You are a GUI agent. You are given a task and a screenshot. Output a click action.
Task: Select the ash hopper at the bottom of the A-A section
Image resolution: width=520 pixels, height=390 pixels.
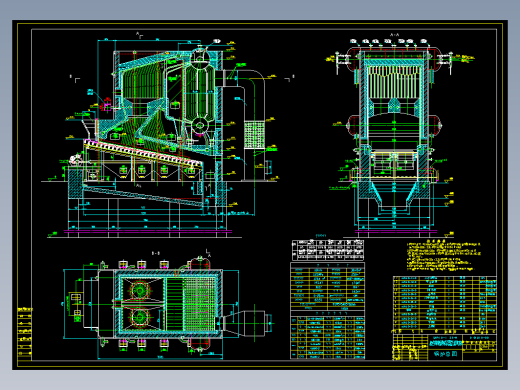(x=394, y=195)
